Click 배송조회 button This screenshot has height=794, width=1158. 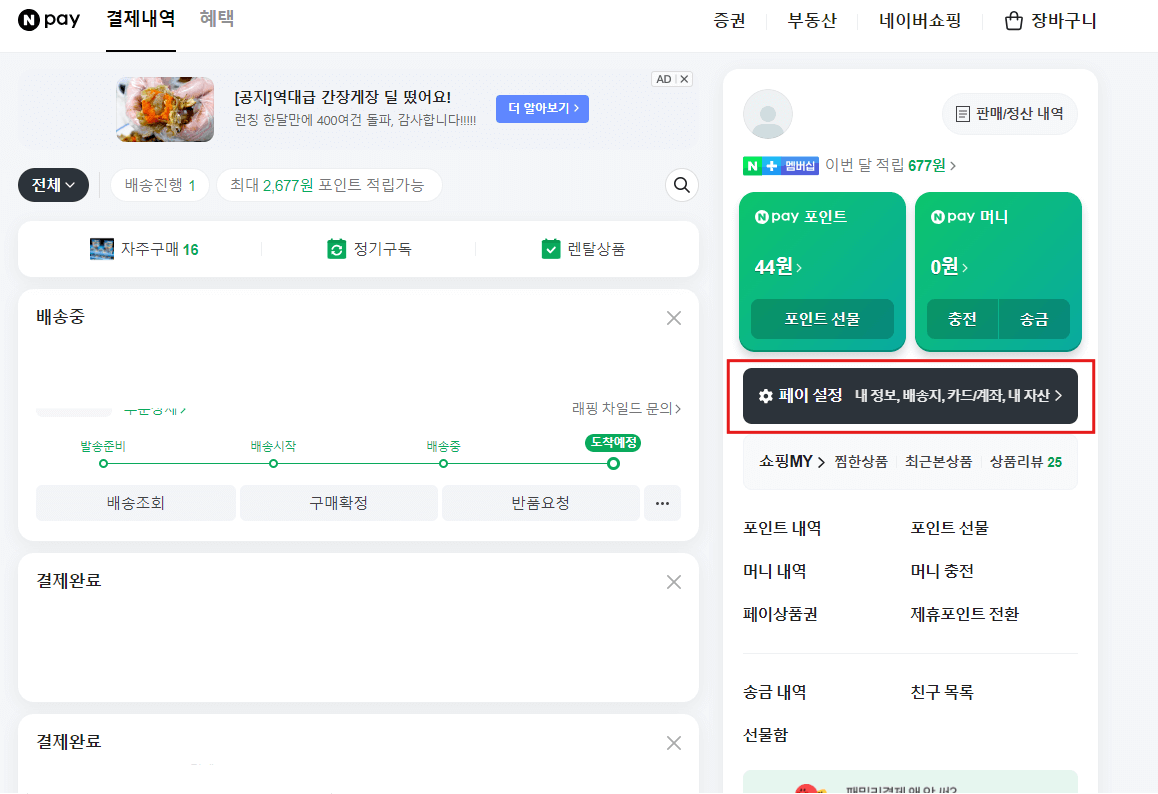(x=136, y=503)
